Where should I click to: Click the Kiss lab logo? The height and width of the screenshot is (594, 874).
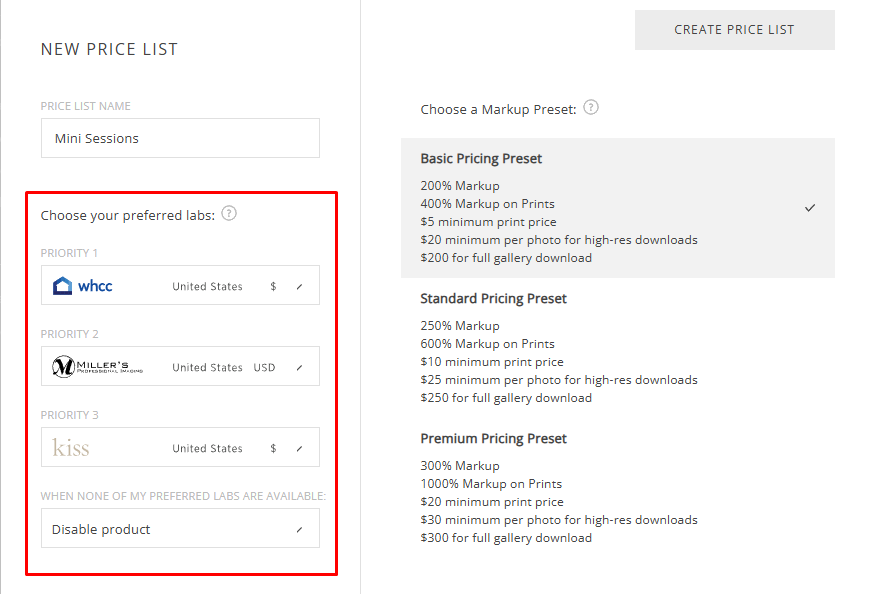coord(71,448)
